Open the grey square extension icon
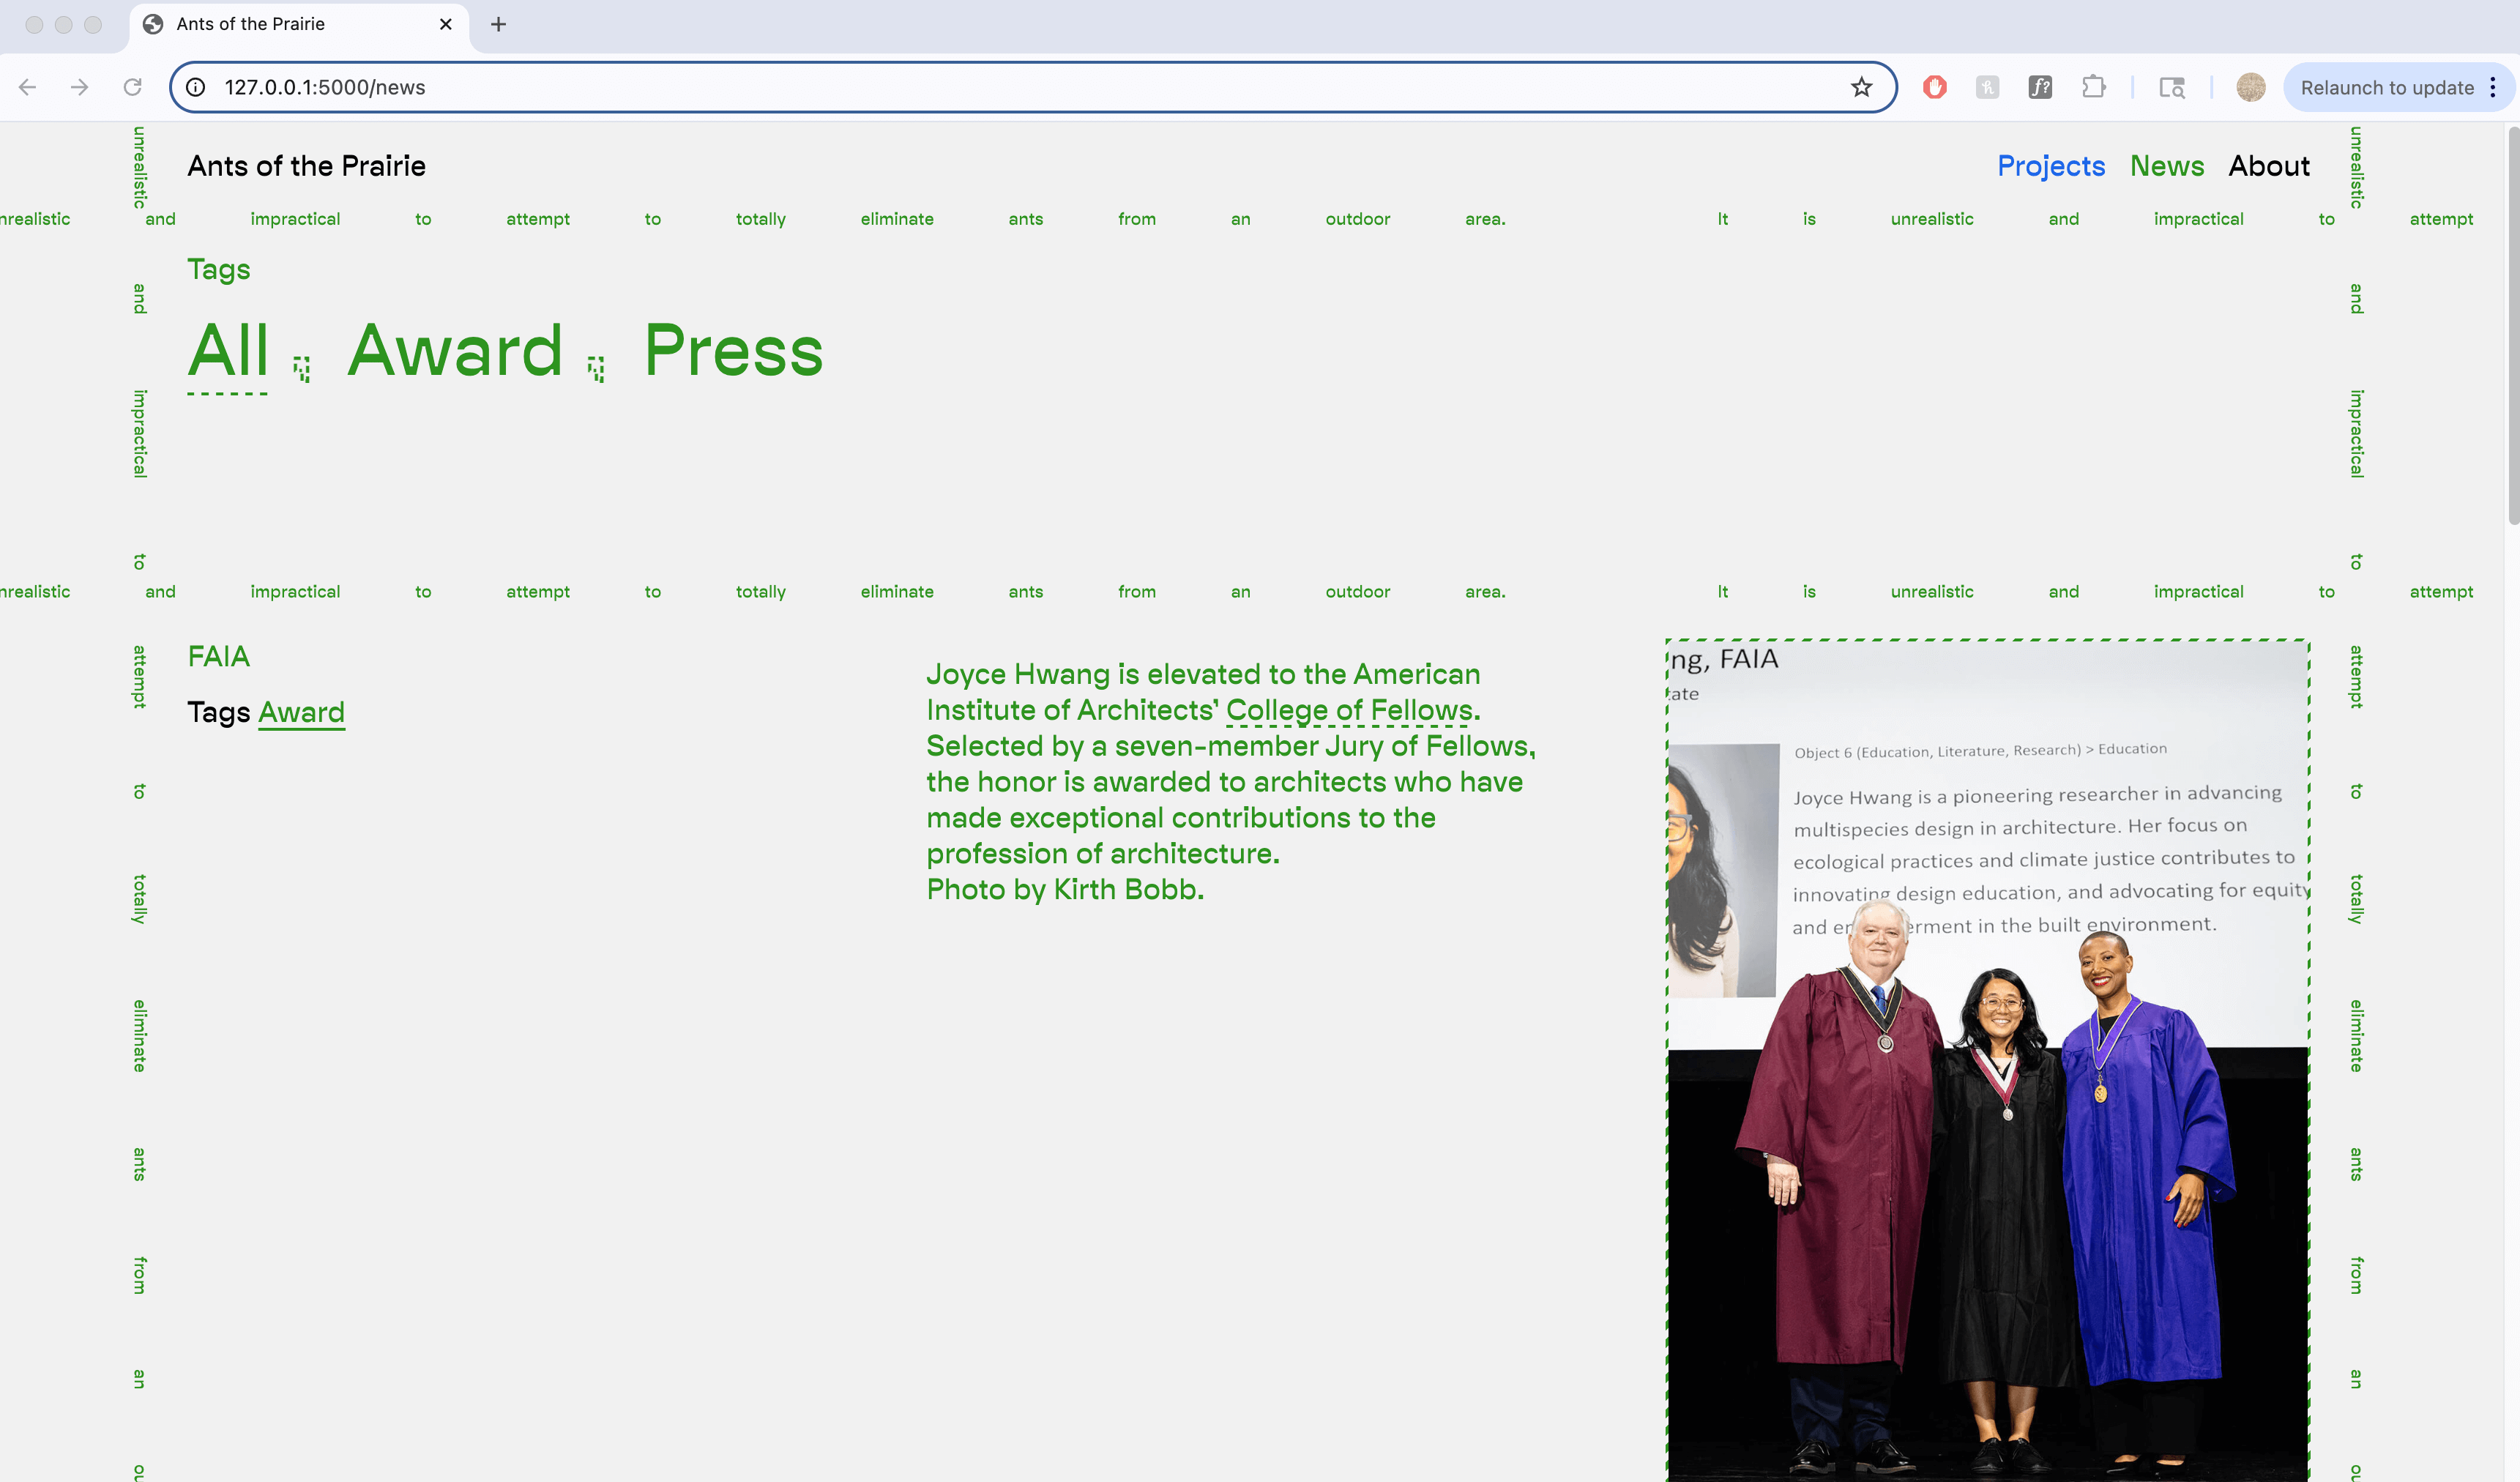Viewport: 2520px width, 1482px height. click(x=1987, y=87)
